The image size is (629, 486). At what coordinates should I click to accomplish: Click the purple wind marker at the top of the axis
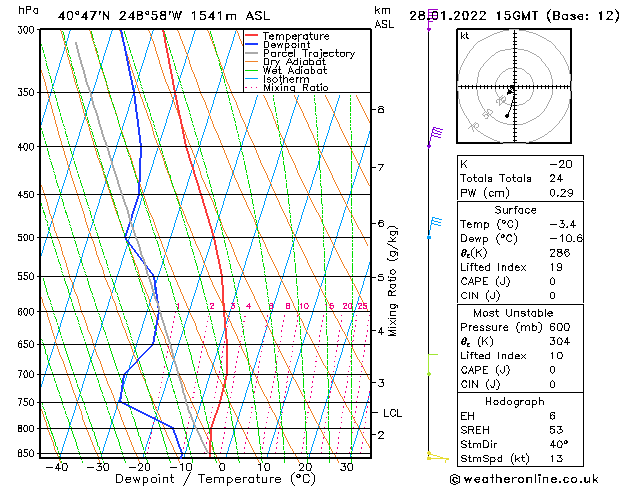click(430, 17)
